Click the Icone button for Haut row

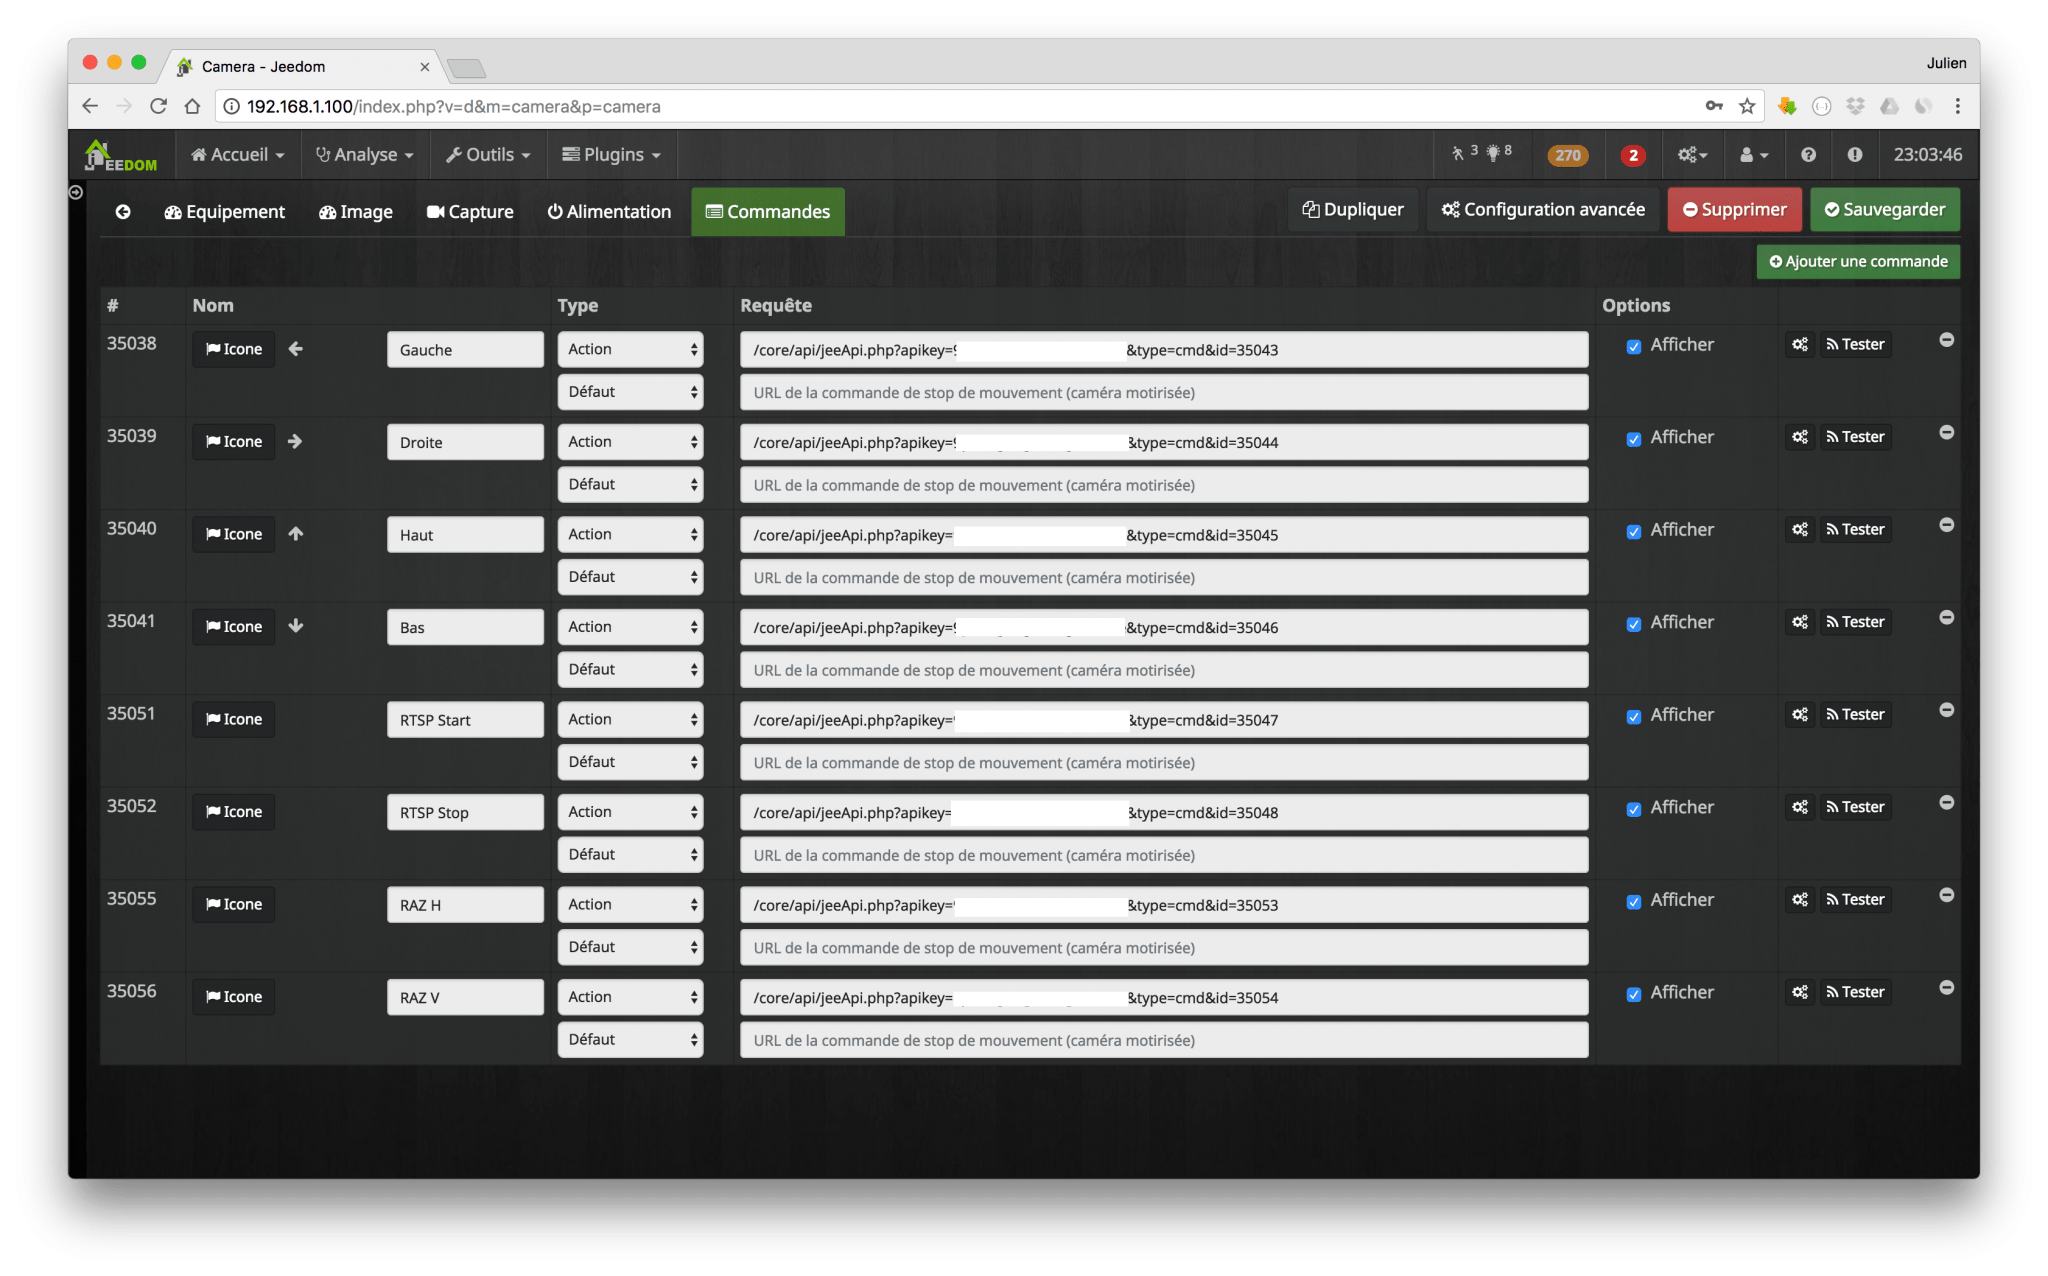(x=234, y=534)
